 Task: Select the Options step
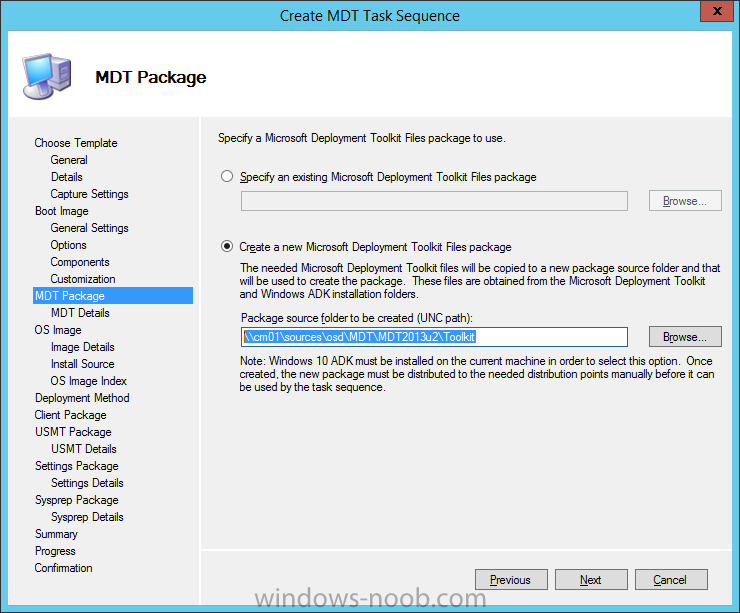tap(68, 245)
